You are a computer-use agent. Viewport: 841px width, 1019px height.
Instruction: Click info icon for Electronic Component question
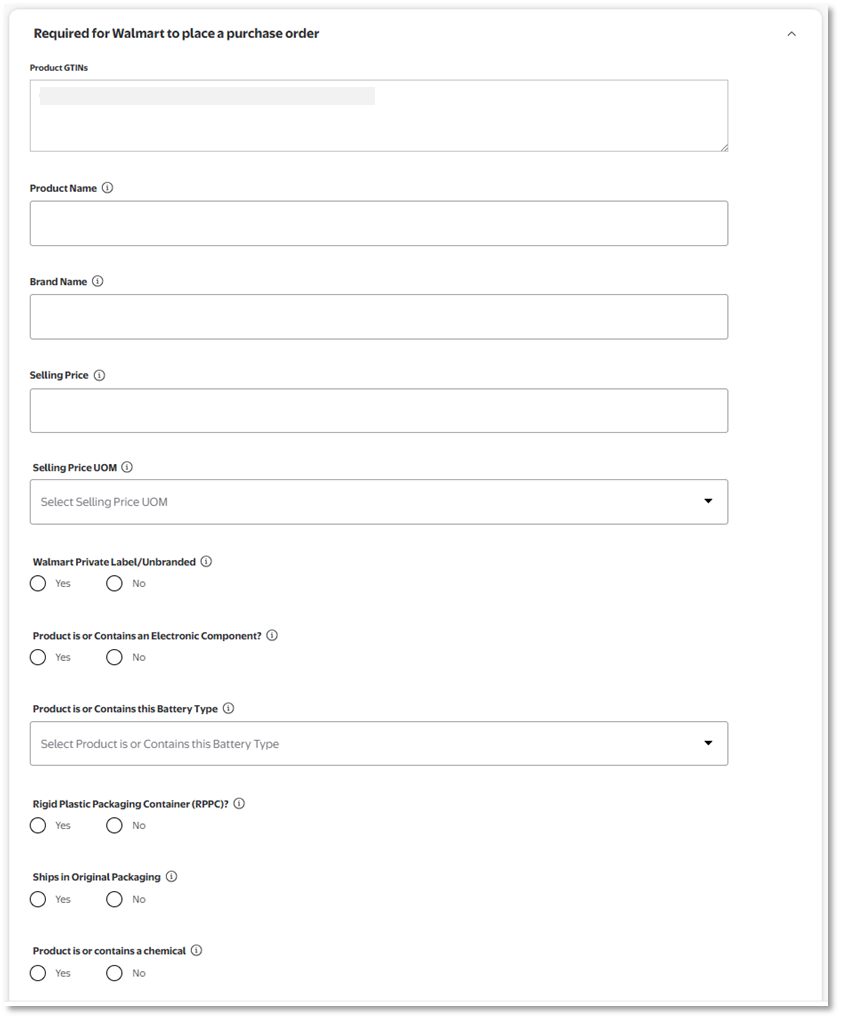(272, 635)
